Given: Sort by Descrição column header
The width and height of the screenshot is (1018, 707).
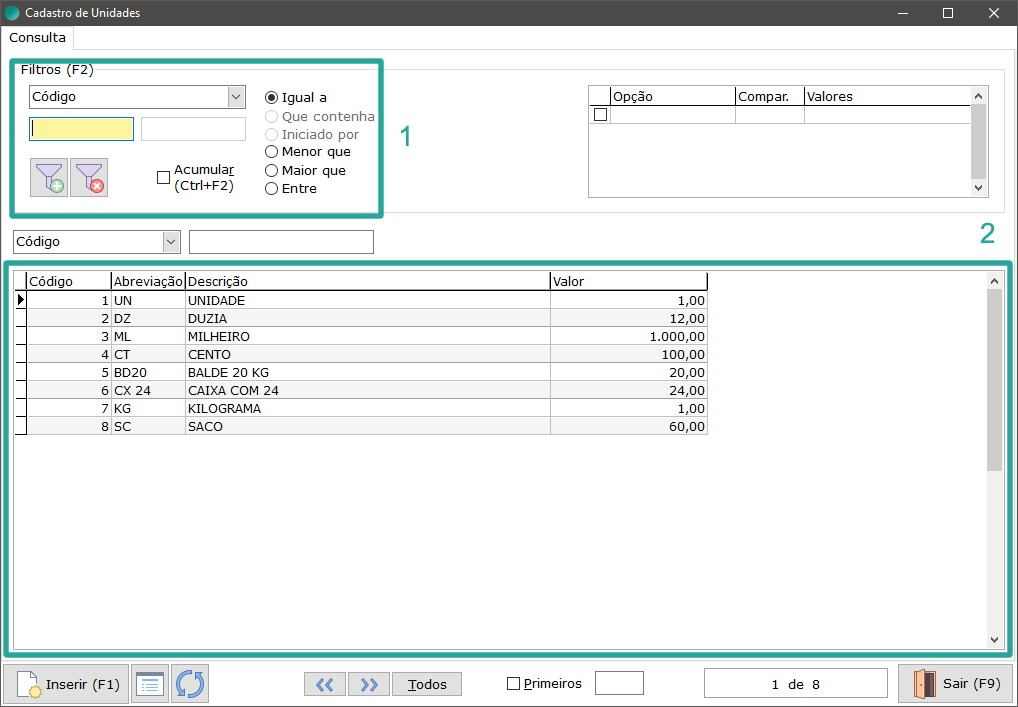Looking at the screenshot, I should click(x=367, y=282).
